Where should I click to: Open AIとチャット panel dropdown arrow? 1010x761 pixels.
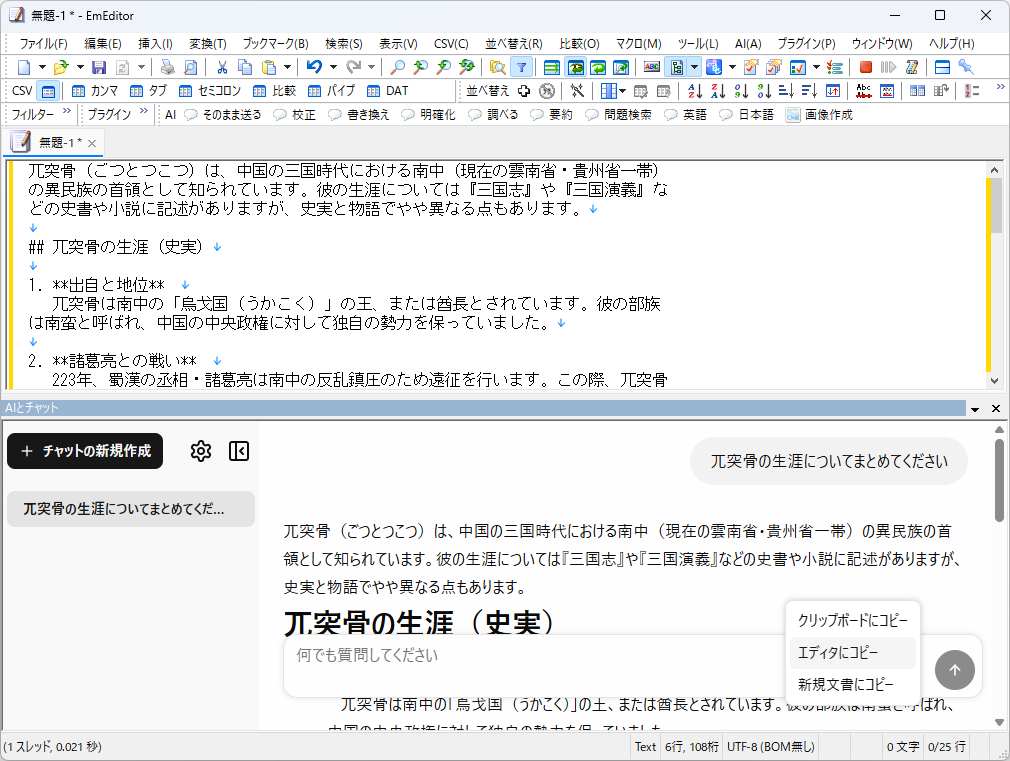click(975, 409)
